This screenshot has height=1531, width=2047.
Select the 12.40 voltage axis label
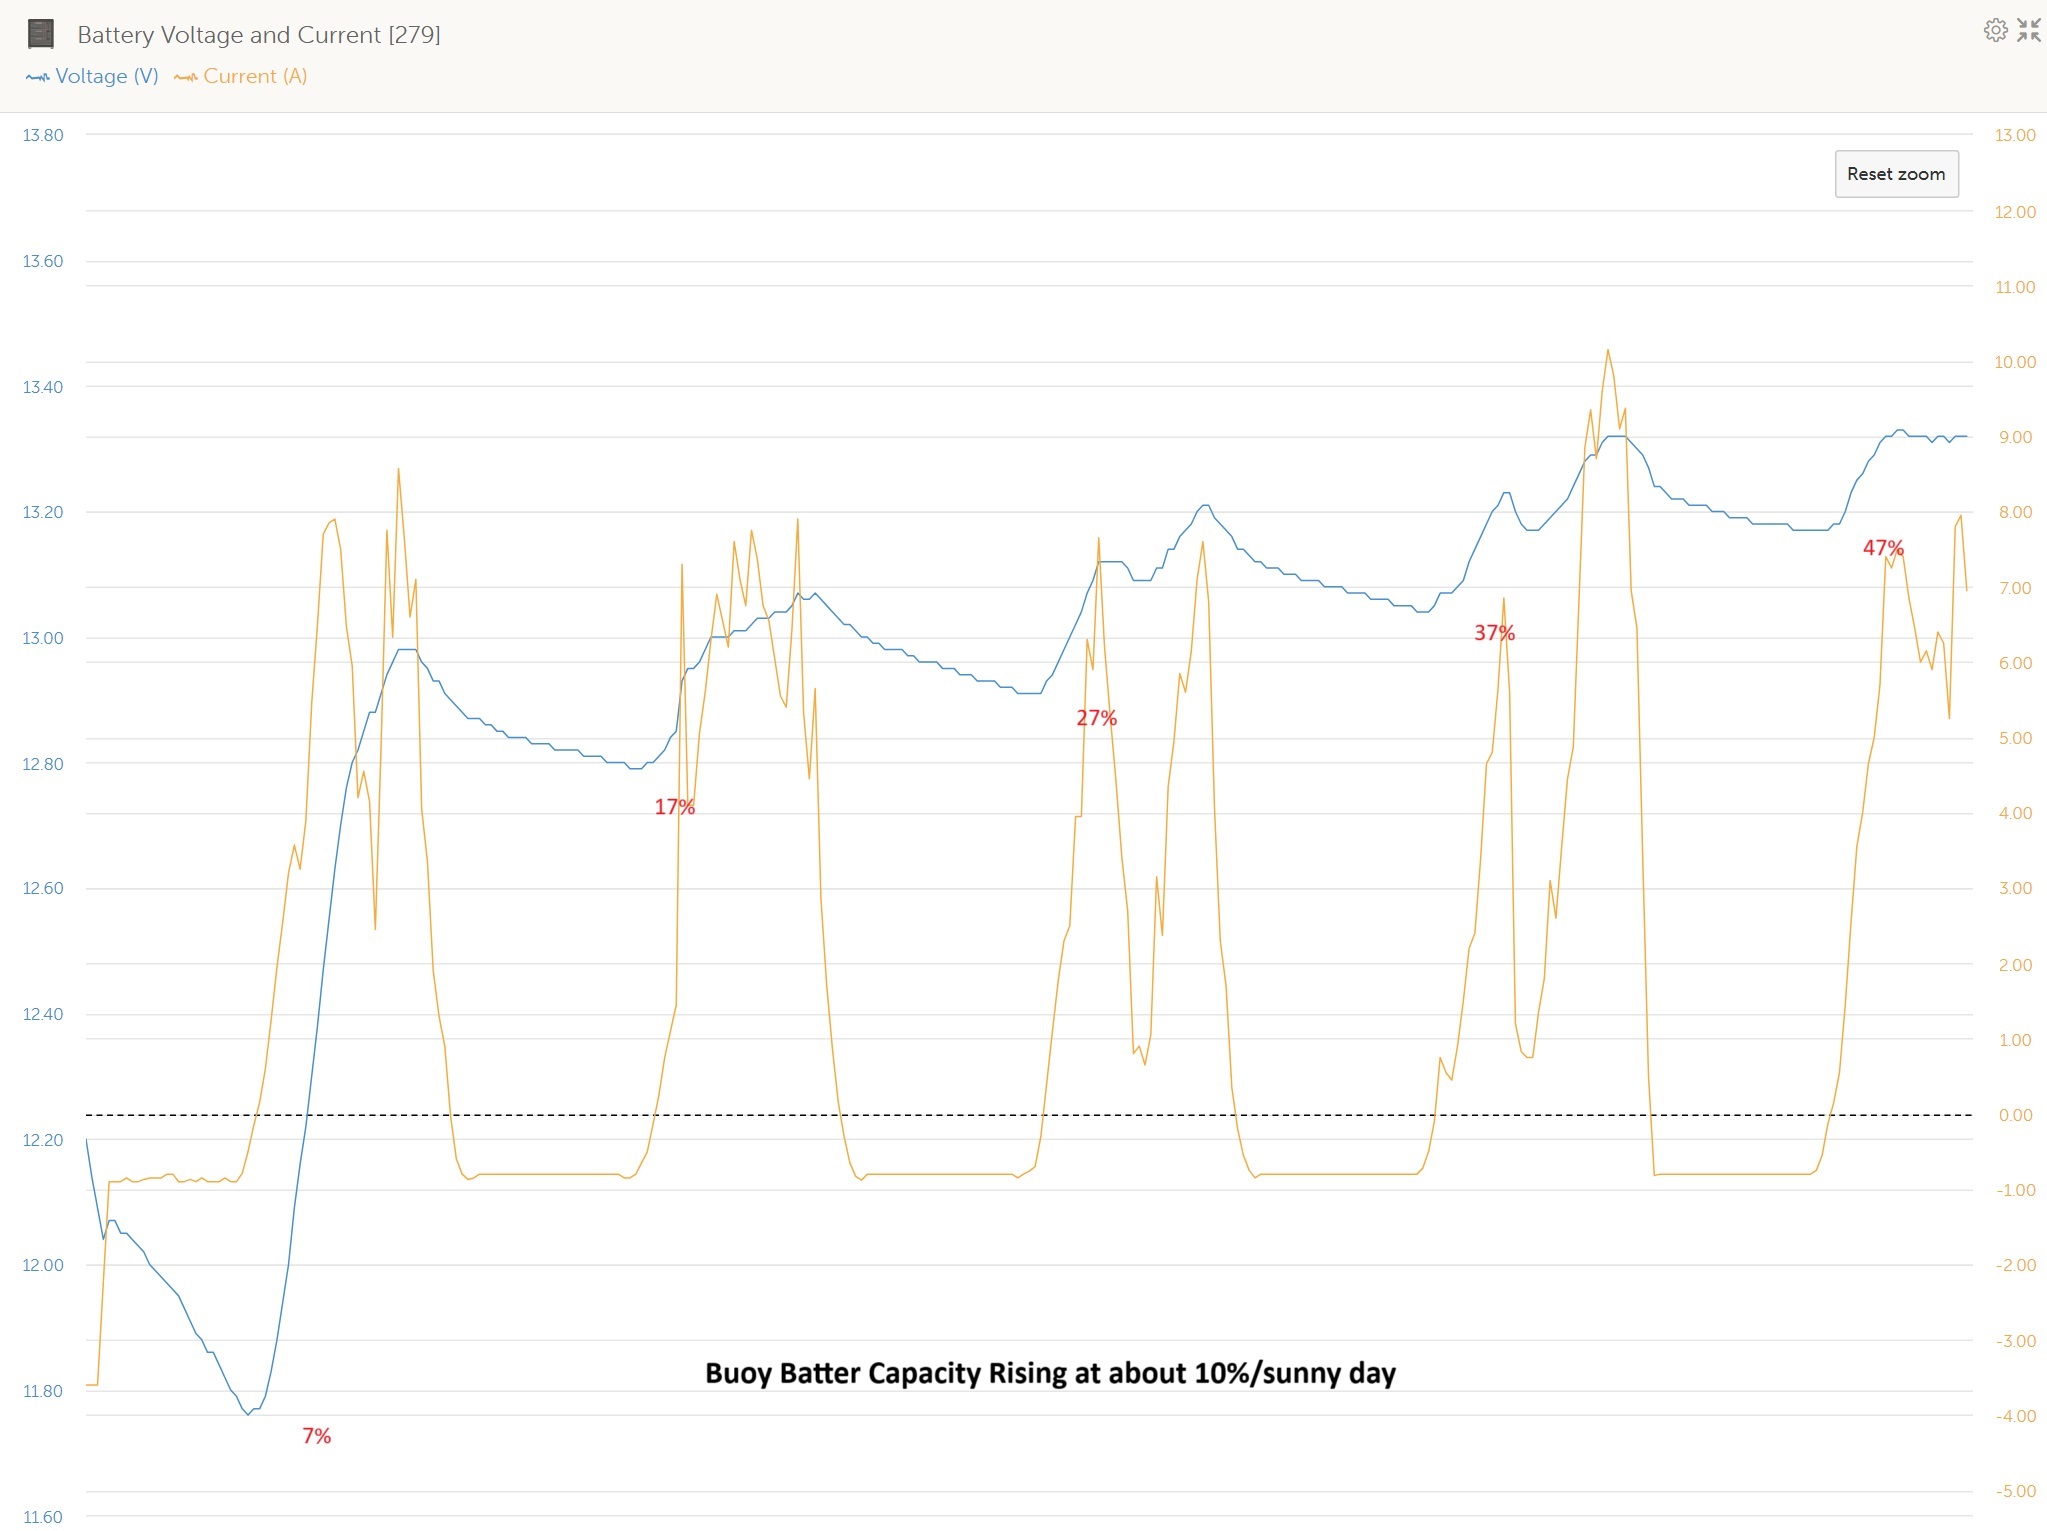[x=43, y=1014]
